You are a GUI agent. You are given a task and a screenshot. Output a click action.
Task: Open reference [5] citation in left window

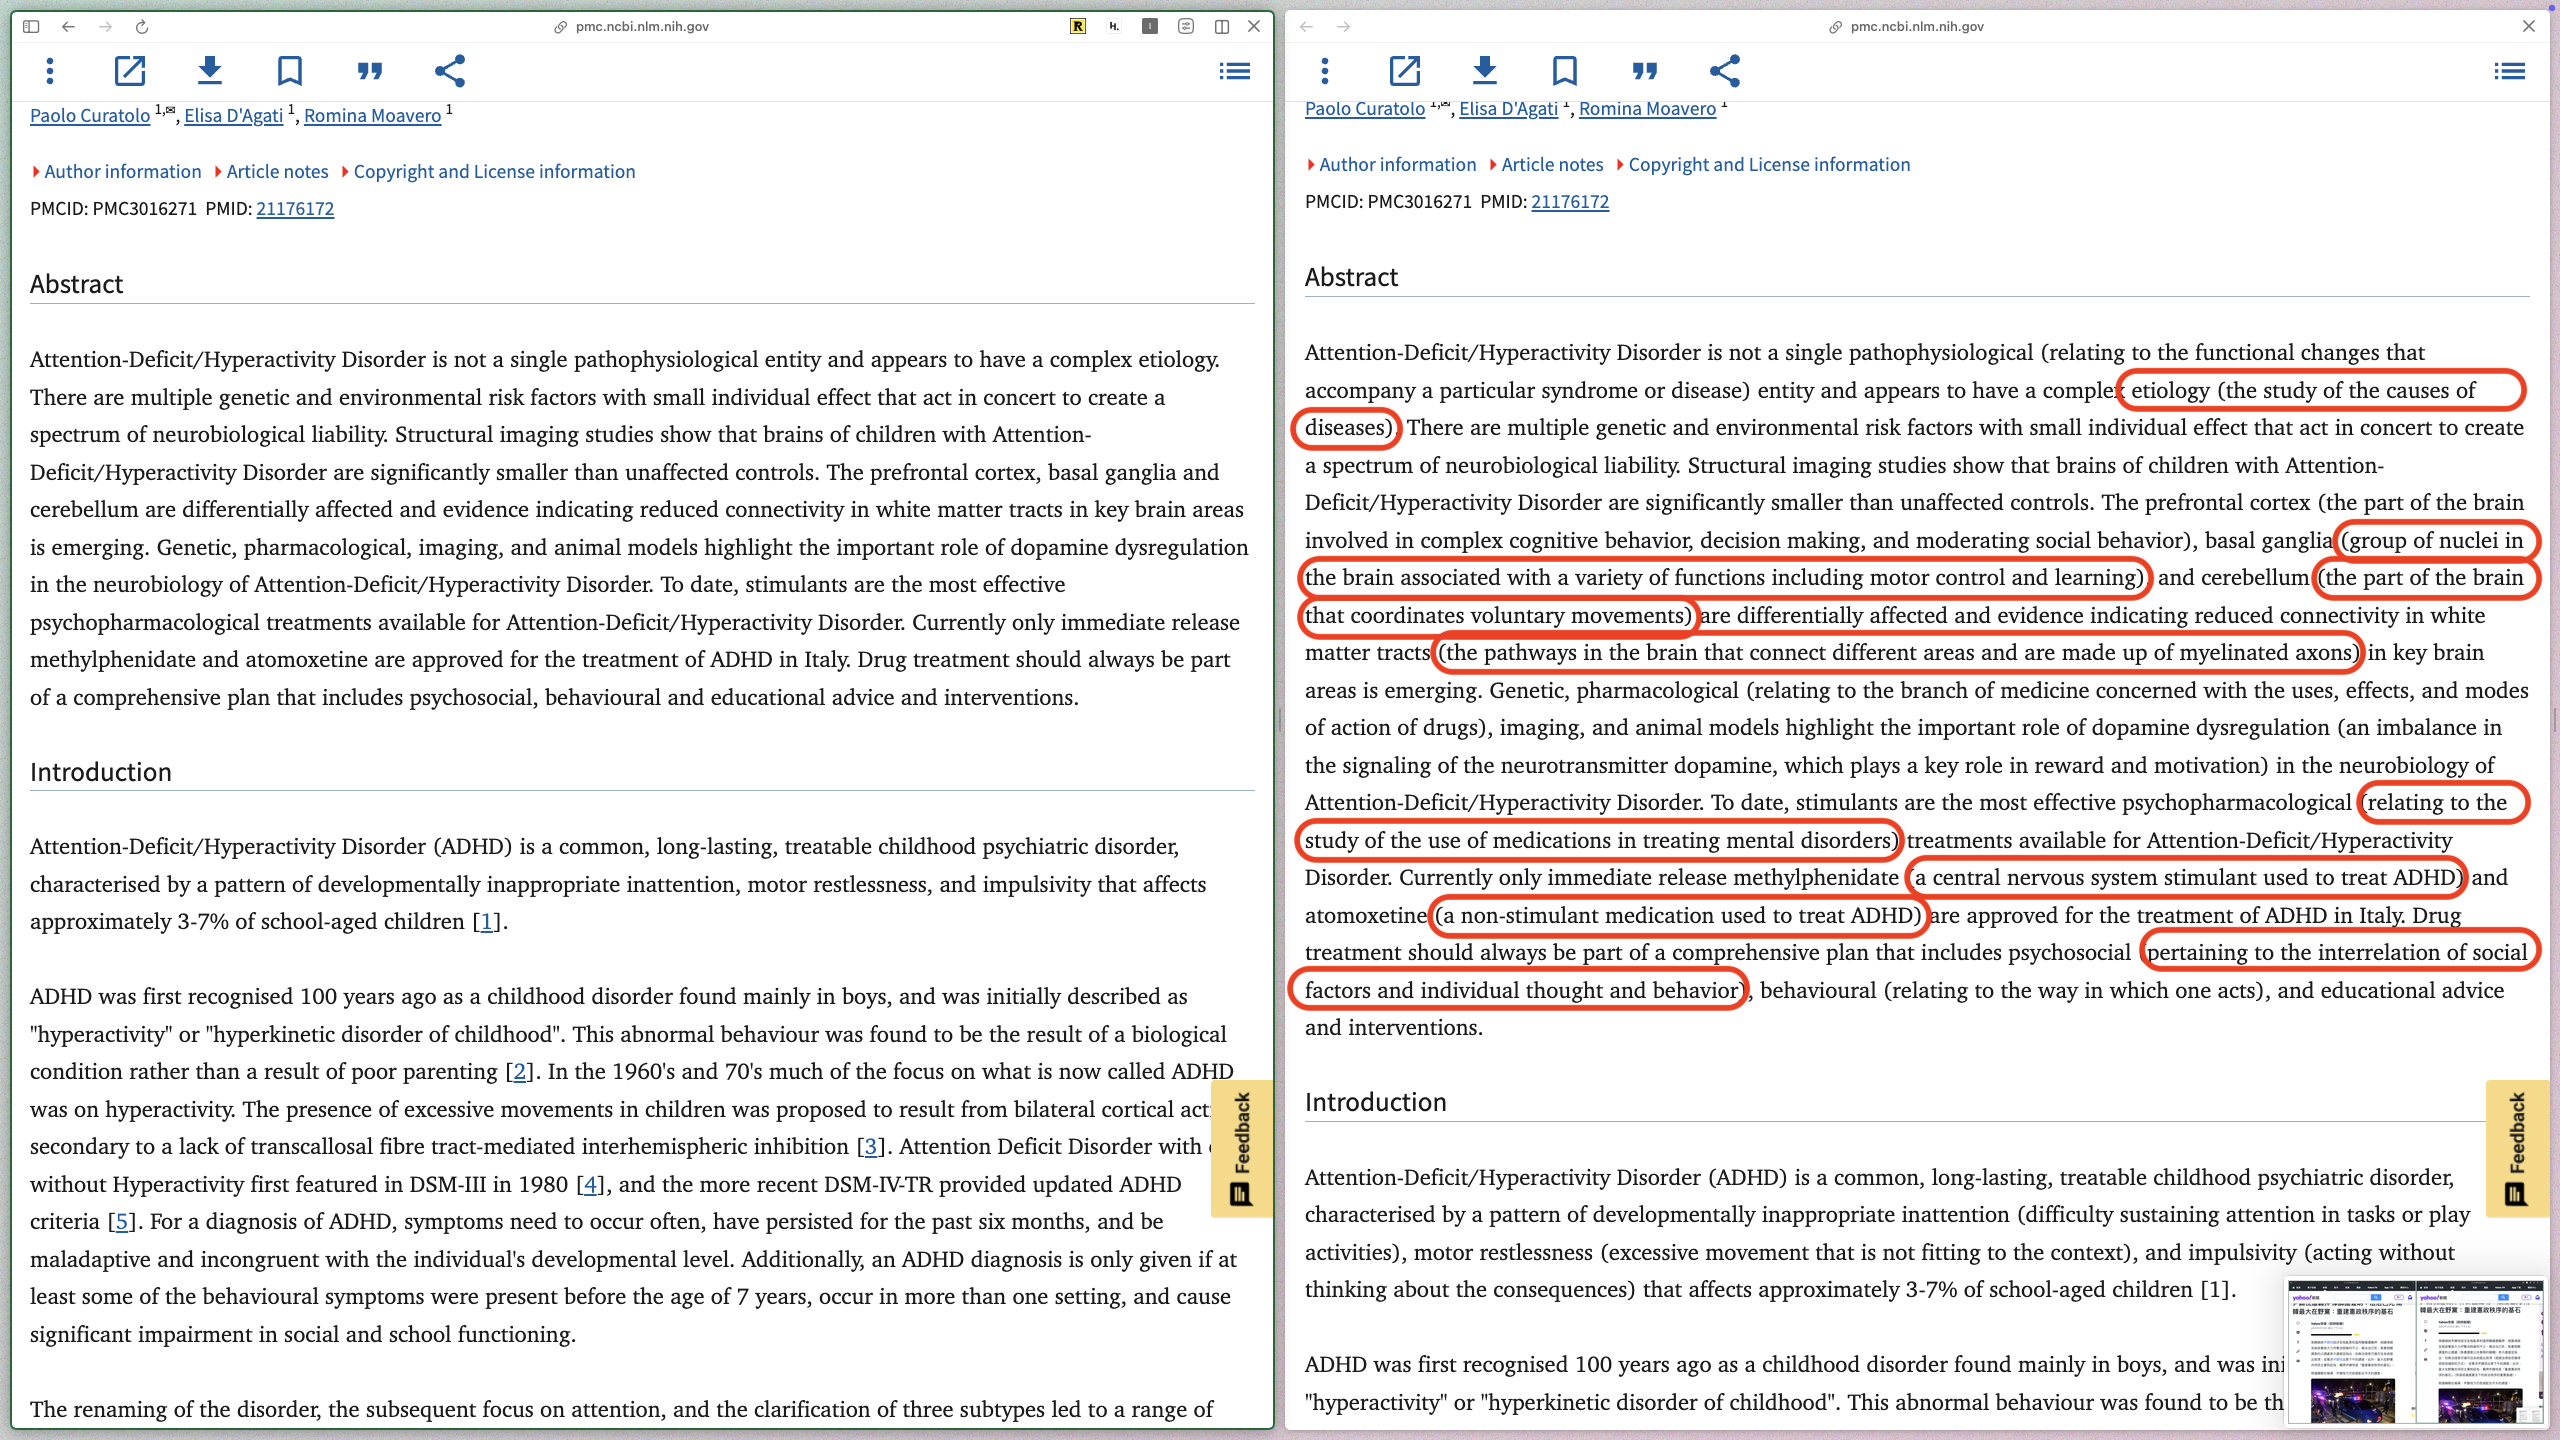pyautogui.click(x=122, y=1222)
